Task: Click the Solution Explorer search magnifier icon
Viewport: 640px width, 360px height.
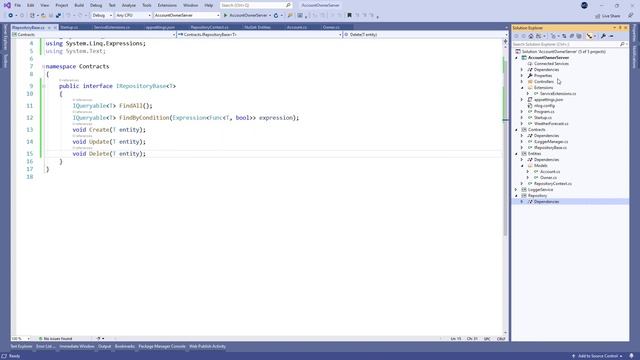Action: (622, 44)
